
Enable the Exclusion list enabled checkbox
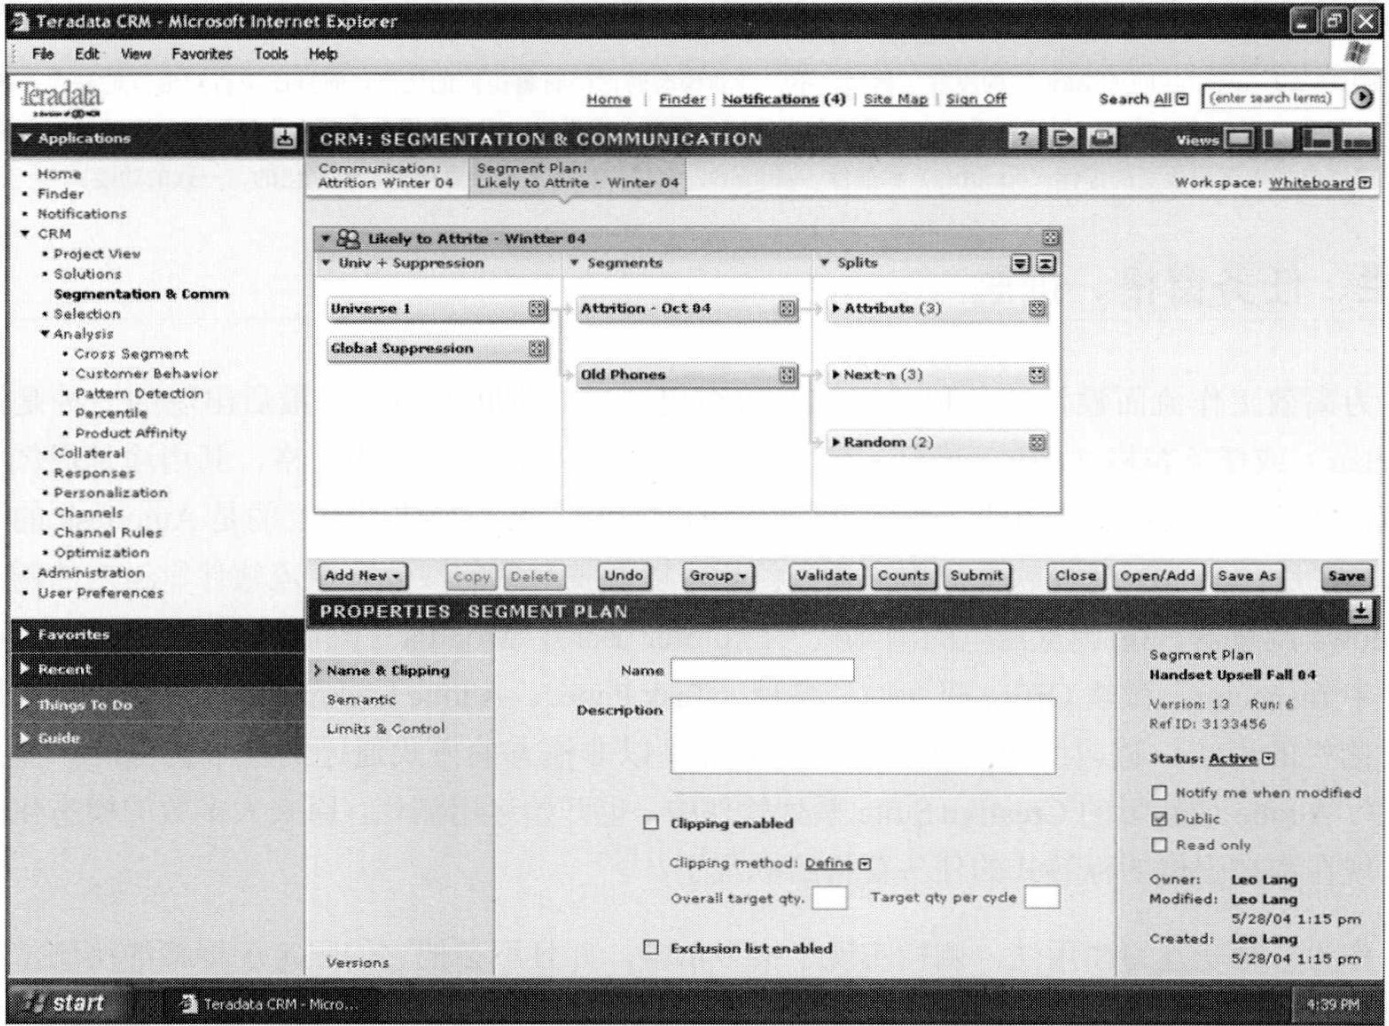651,947
